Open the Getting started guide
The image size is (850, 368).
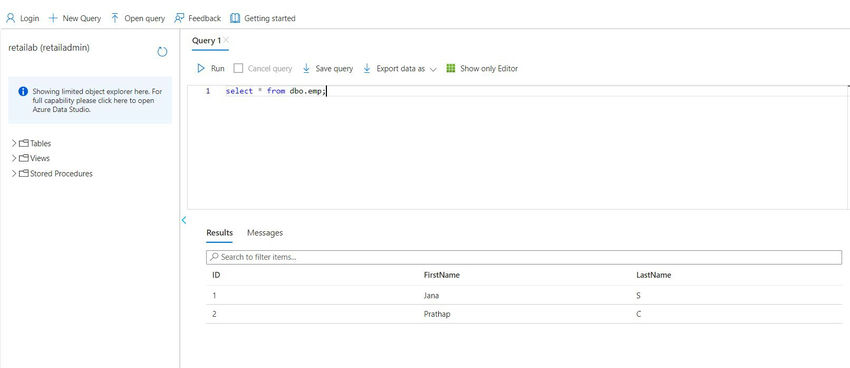click(263, 18)
